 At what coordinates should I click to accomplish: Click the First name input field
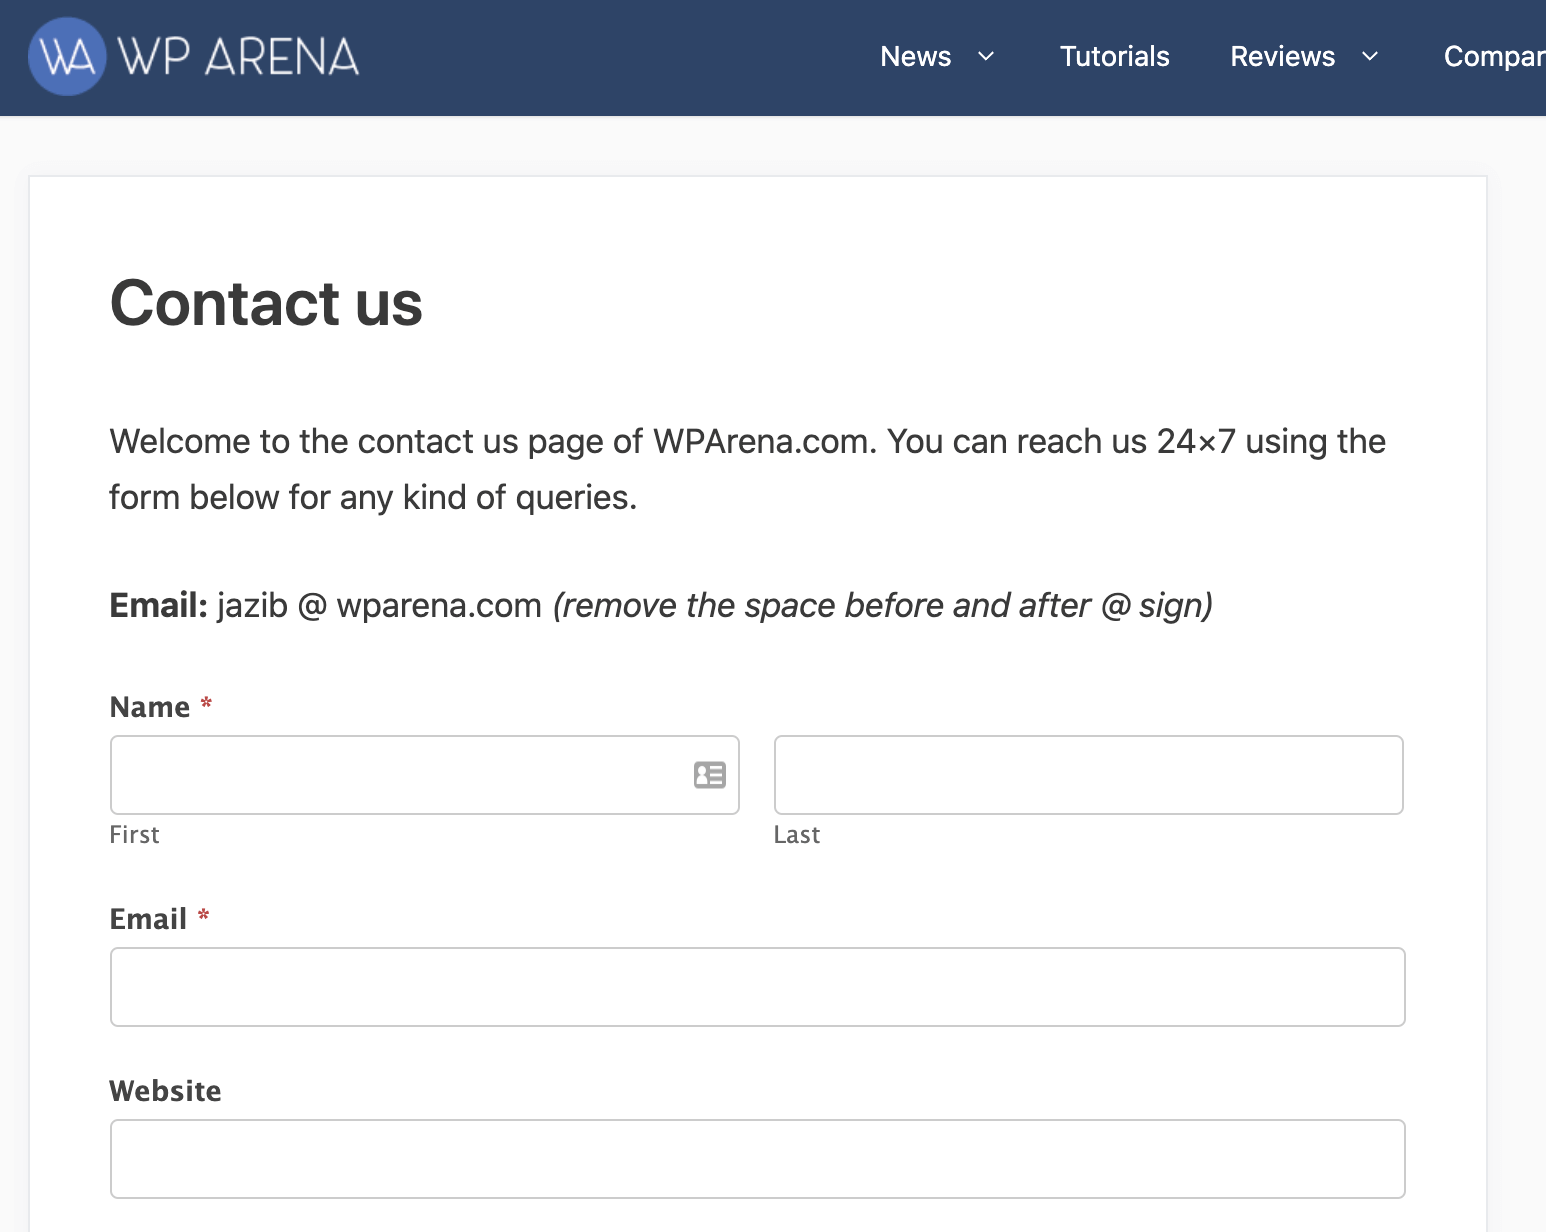[x=425, y=775]
